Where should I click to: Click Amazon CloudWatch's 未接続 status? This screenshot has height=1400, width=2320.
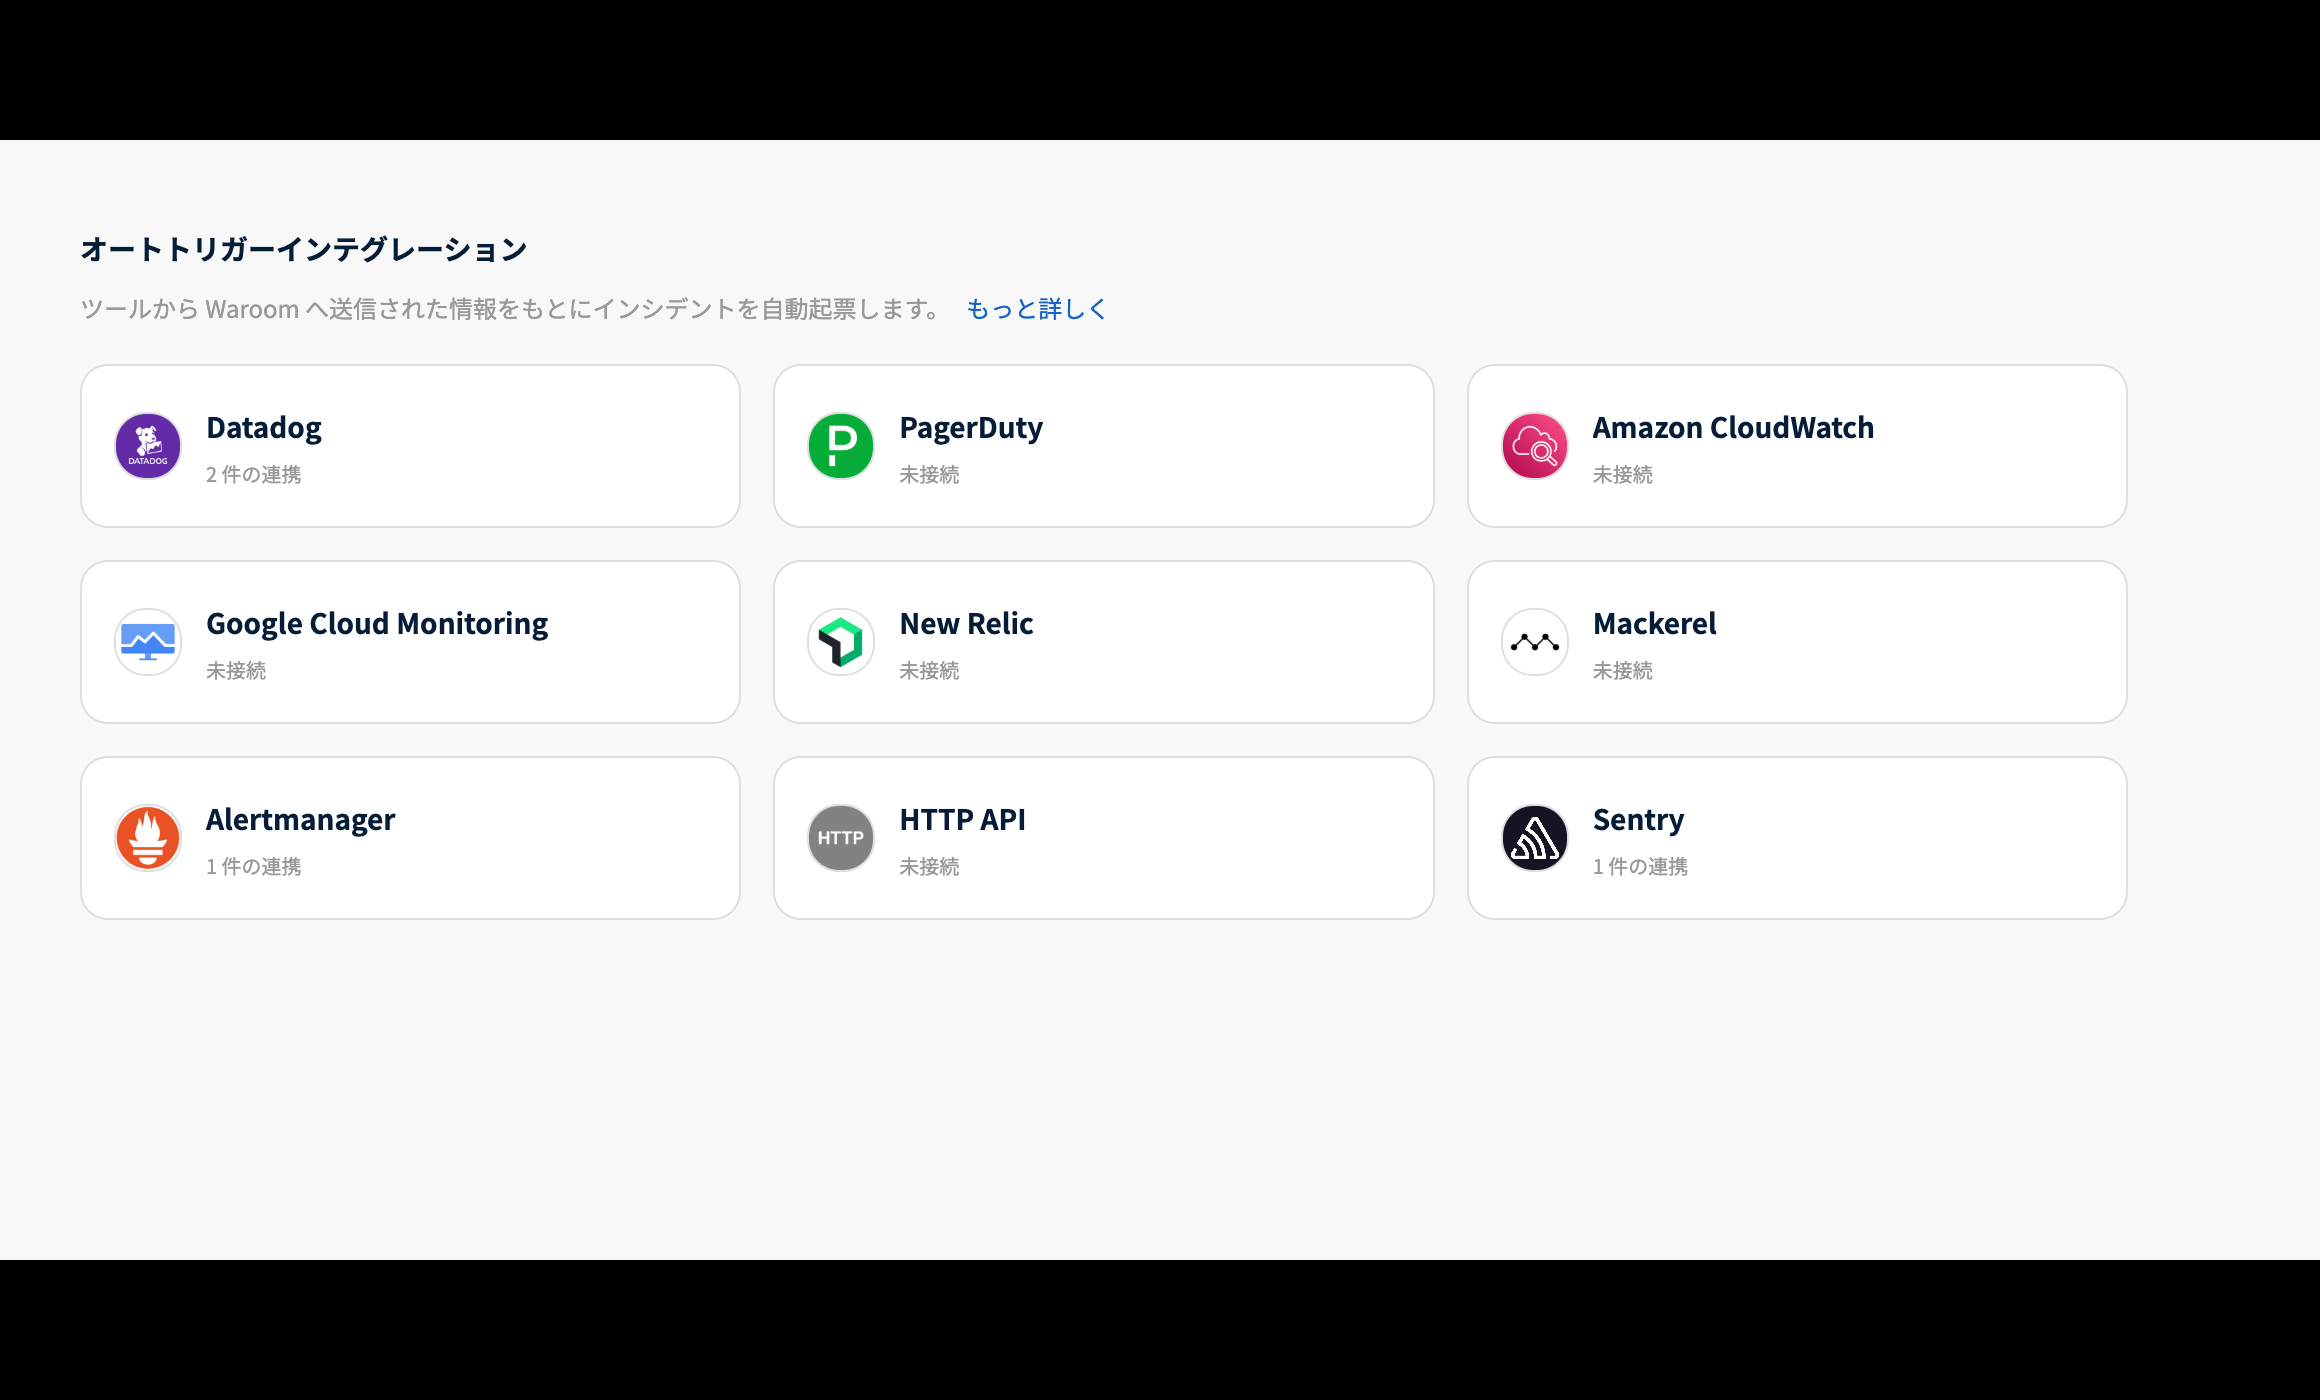pyautogui.click(x=1623, y=475)
